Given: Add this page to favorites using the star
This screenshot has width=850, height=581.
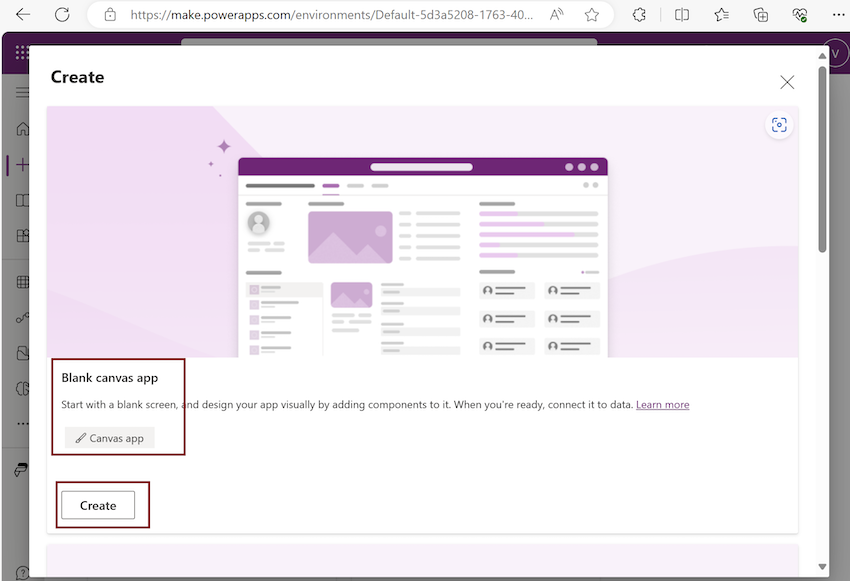Looking at the screenshot, I should 591,15.
